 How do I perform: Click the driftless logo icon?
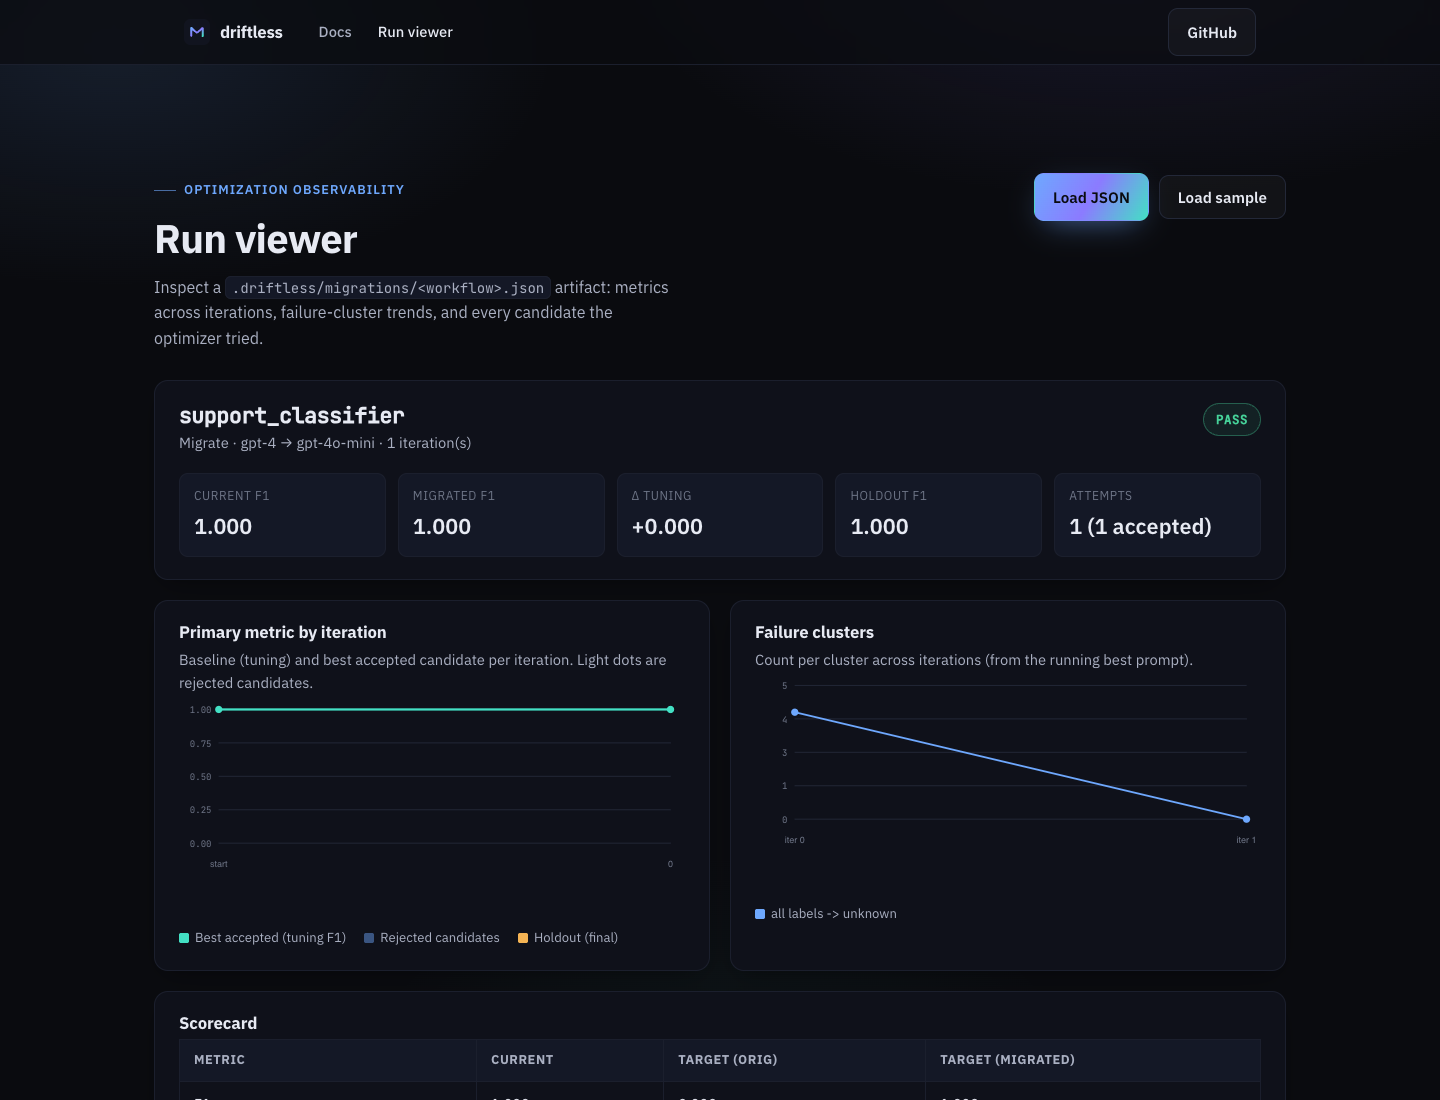(197, 32)
